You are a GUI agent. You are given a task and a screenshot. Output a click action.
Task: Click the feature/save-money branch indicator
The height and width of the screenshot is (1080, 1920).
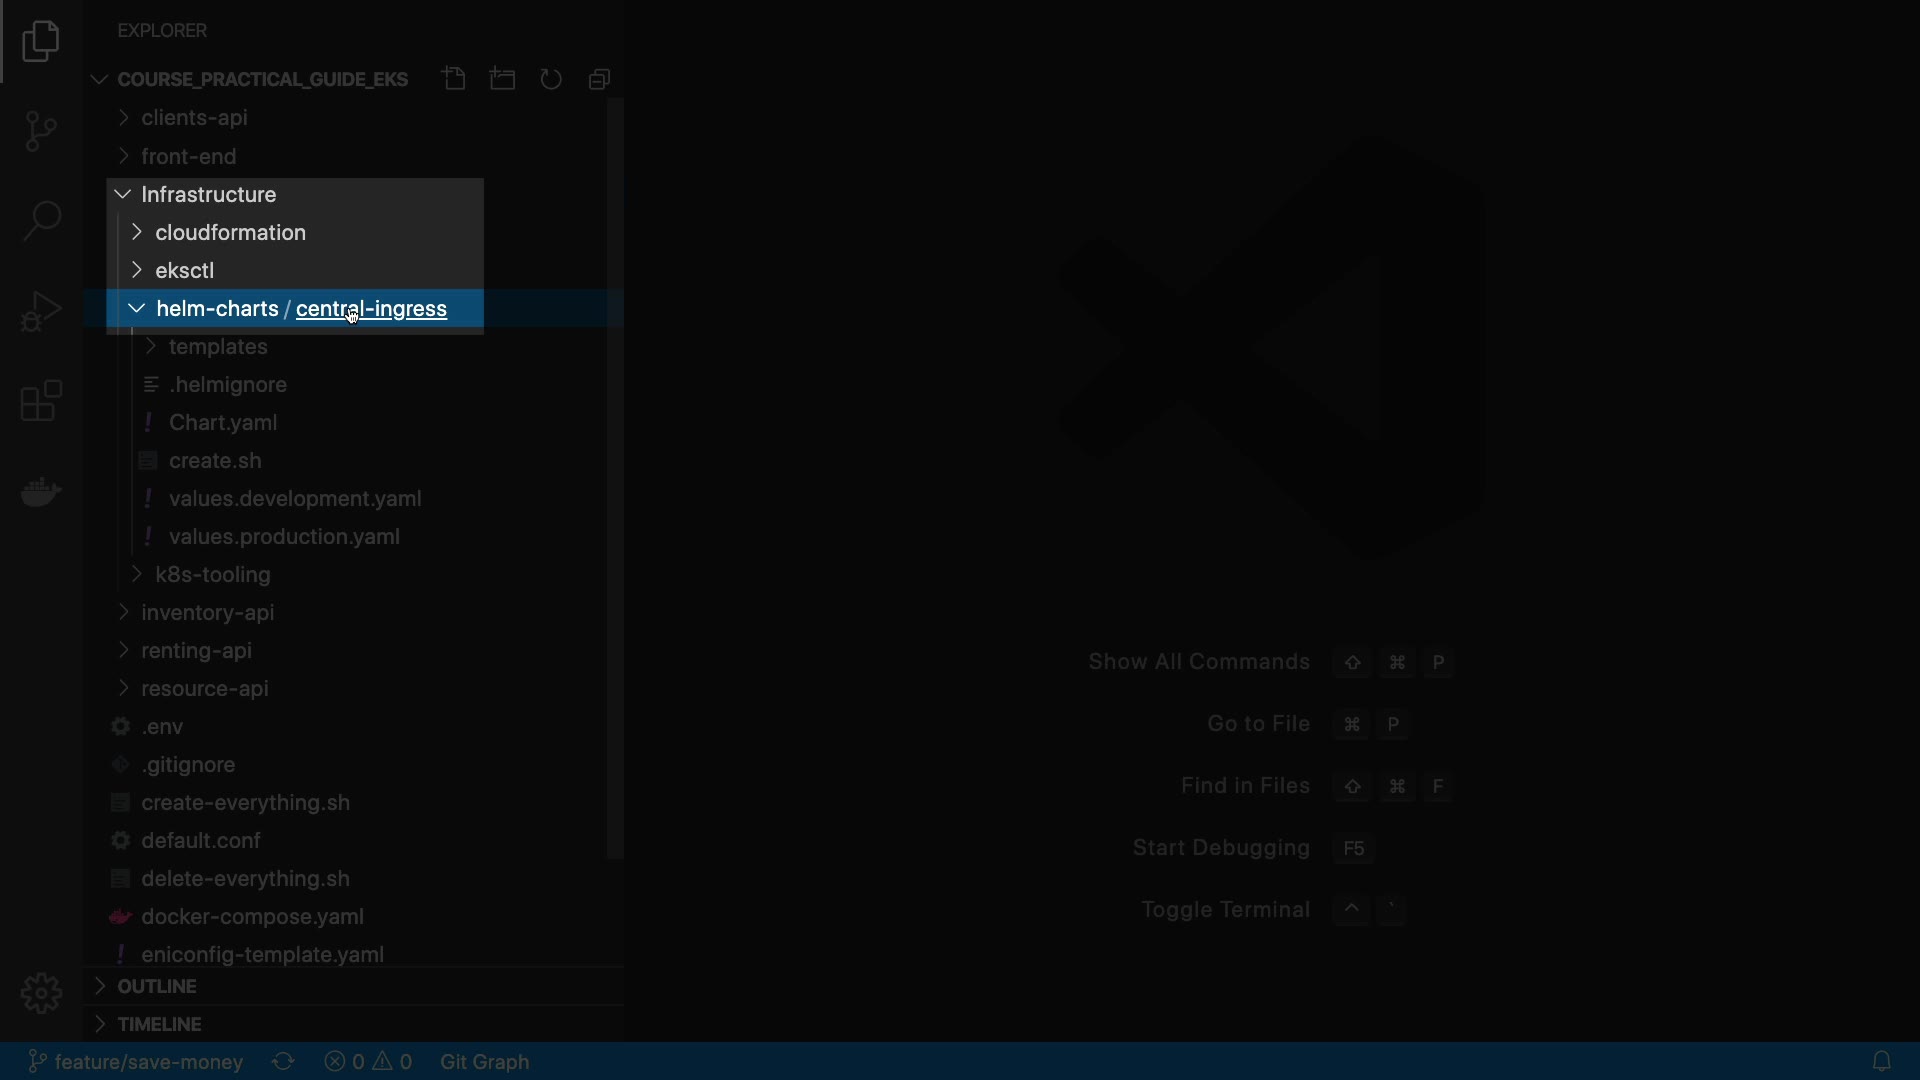(x=135, y=1061)
